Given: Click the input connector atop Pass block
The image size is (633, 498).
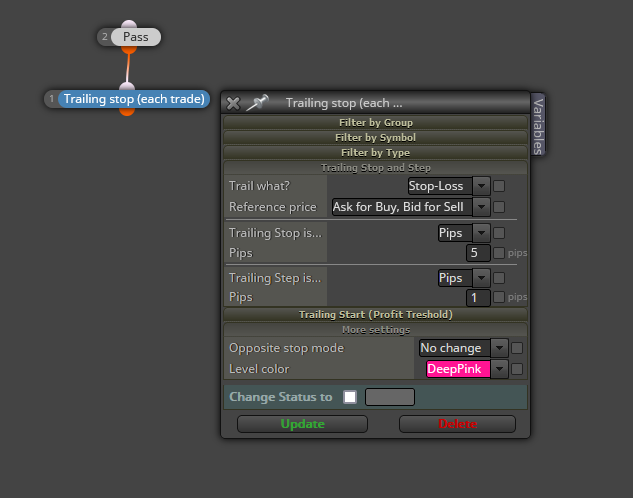Looking at the screenshot, I should coord(129,24).
